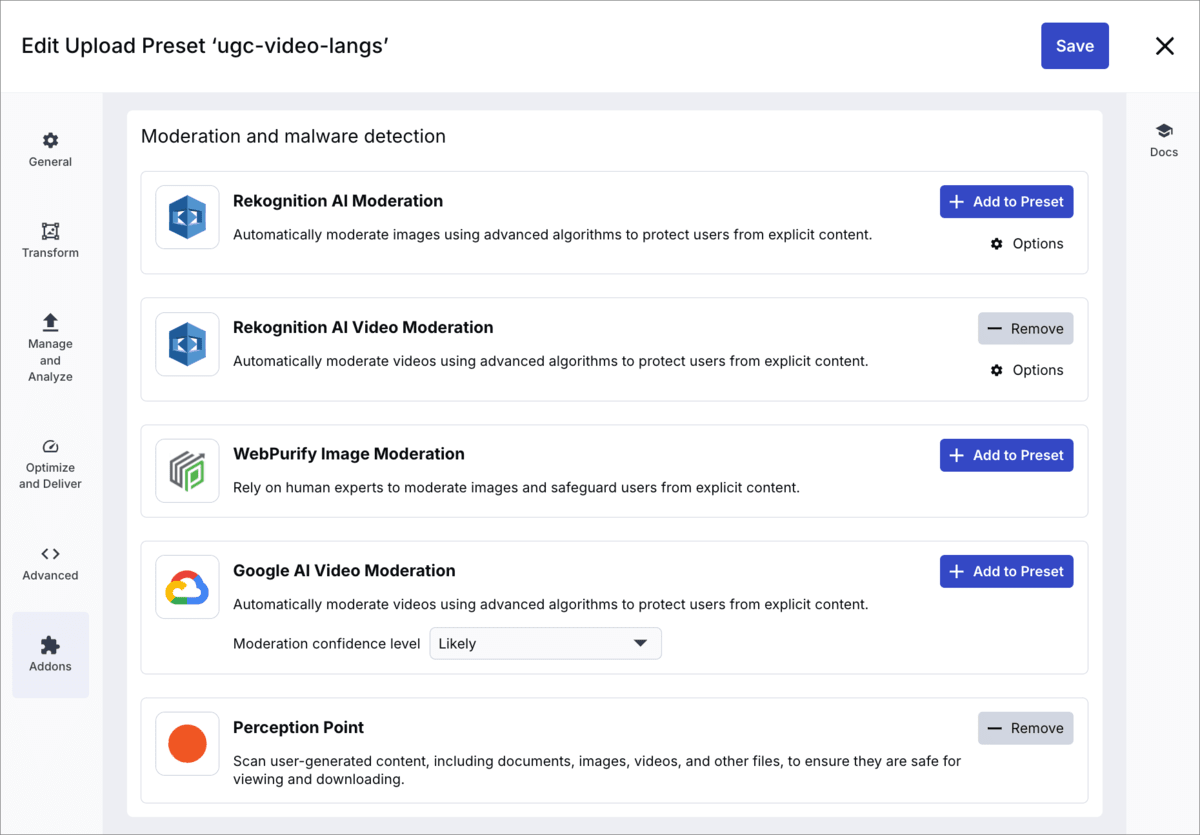The height and width of the screenshot is (835, 1200).
Task: Click the WebPurify Image Moderation logo
Action: pos(187,471)
